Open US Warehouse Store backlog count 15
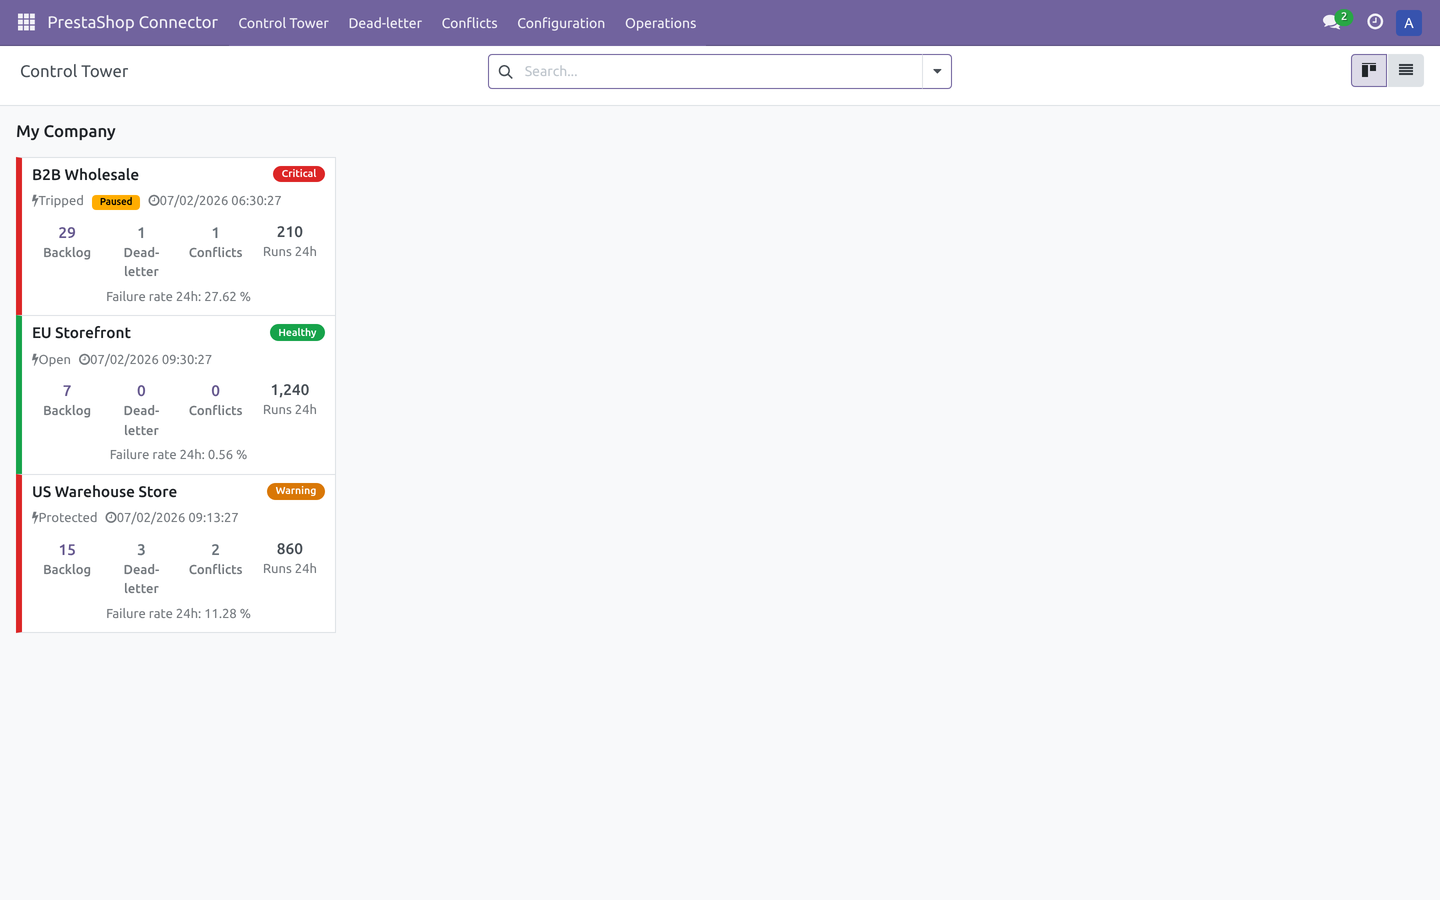The height and width of the screenshot is (900, 1440). click(67, 559)
